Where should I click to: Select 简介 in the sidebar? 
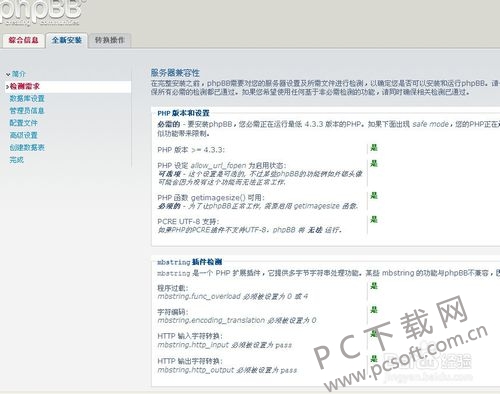(19, 74)
